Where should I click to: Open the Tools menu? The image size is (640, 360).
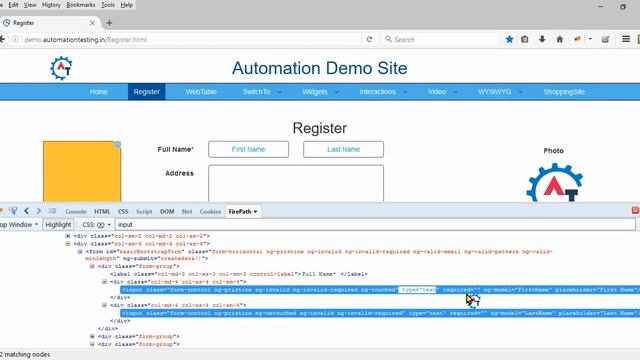coord(108,5)
